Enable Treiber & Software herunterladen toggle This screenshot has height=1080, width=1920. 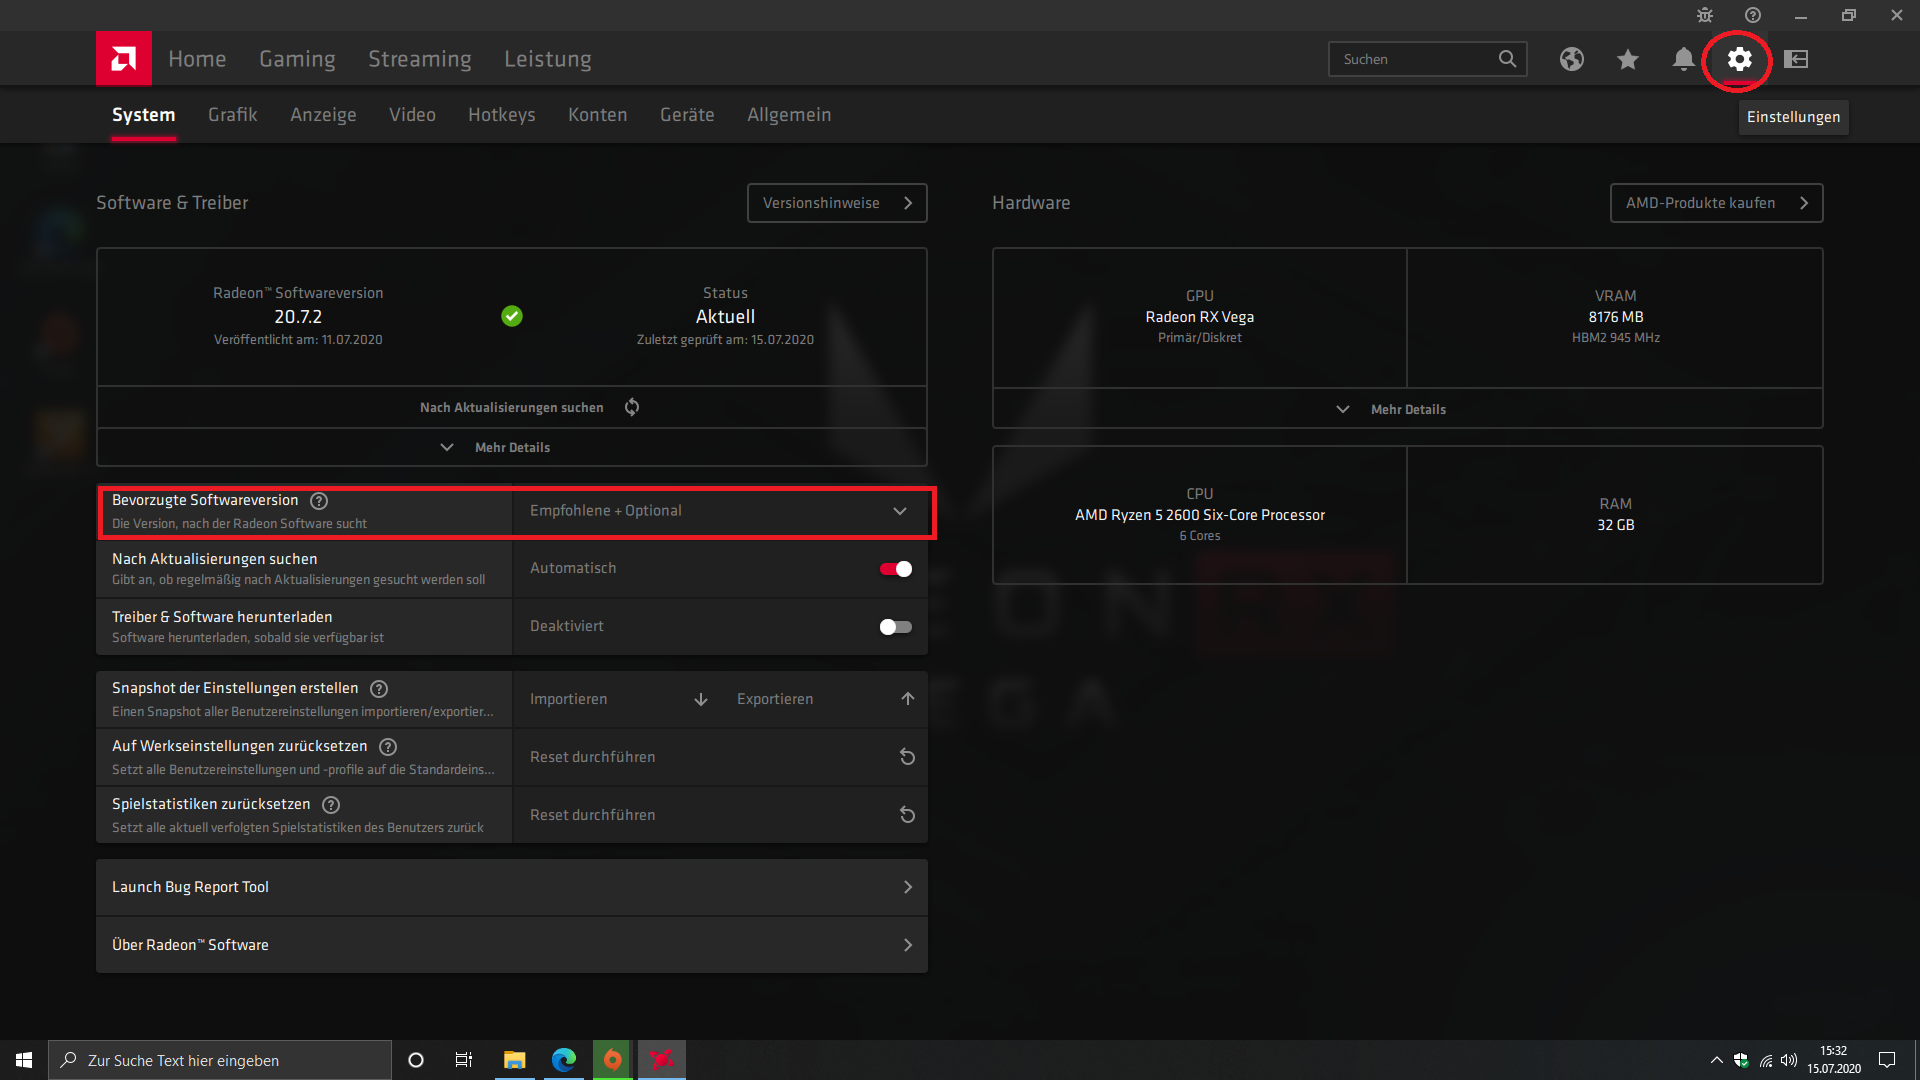click(895, 627)
